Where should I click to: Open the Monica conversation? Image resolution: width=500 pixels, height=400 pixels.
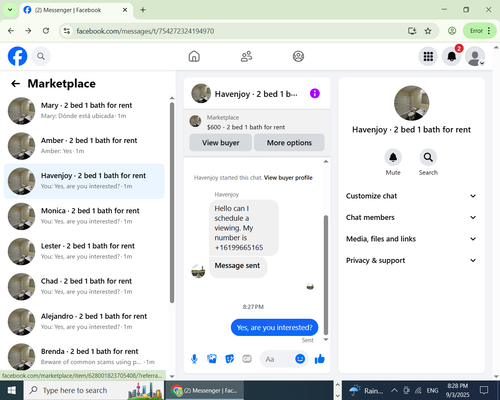[84, 216]
